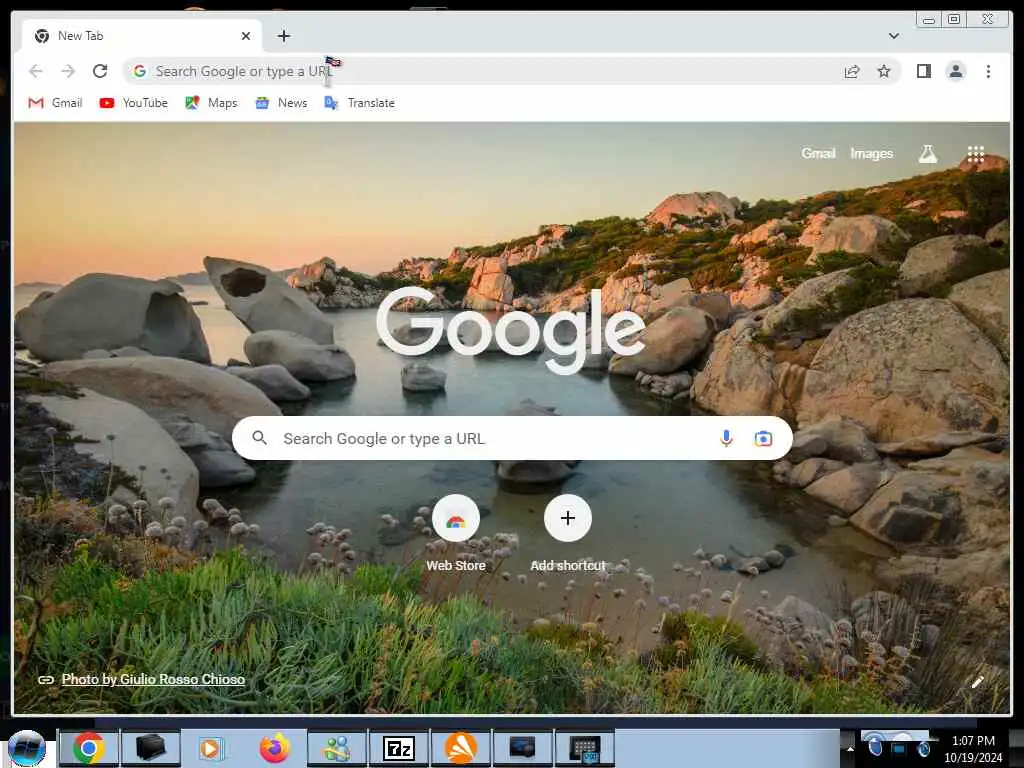Image resolution: width=1024 pixels, height=768 pixels.
Task: Open the Maps bookmark
Action: click(x=211, y=103)
